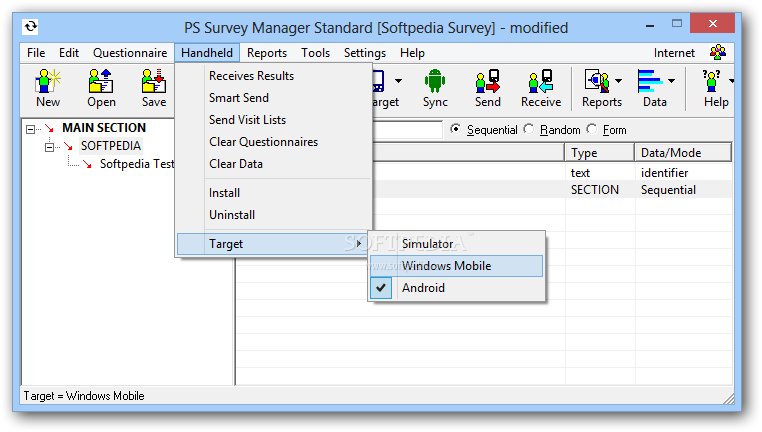This screenshot has width=762, height=432.
Task: Click the 'text' cell in Type column
Action: tap(580, 173)
